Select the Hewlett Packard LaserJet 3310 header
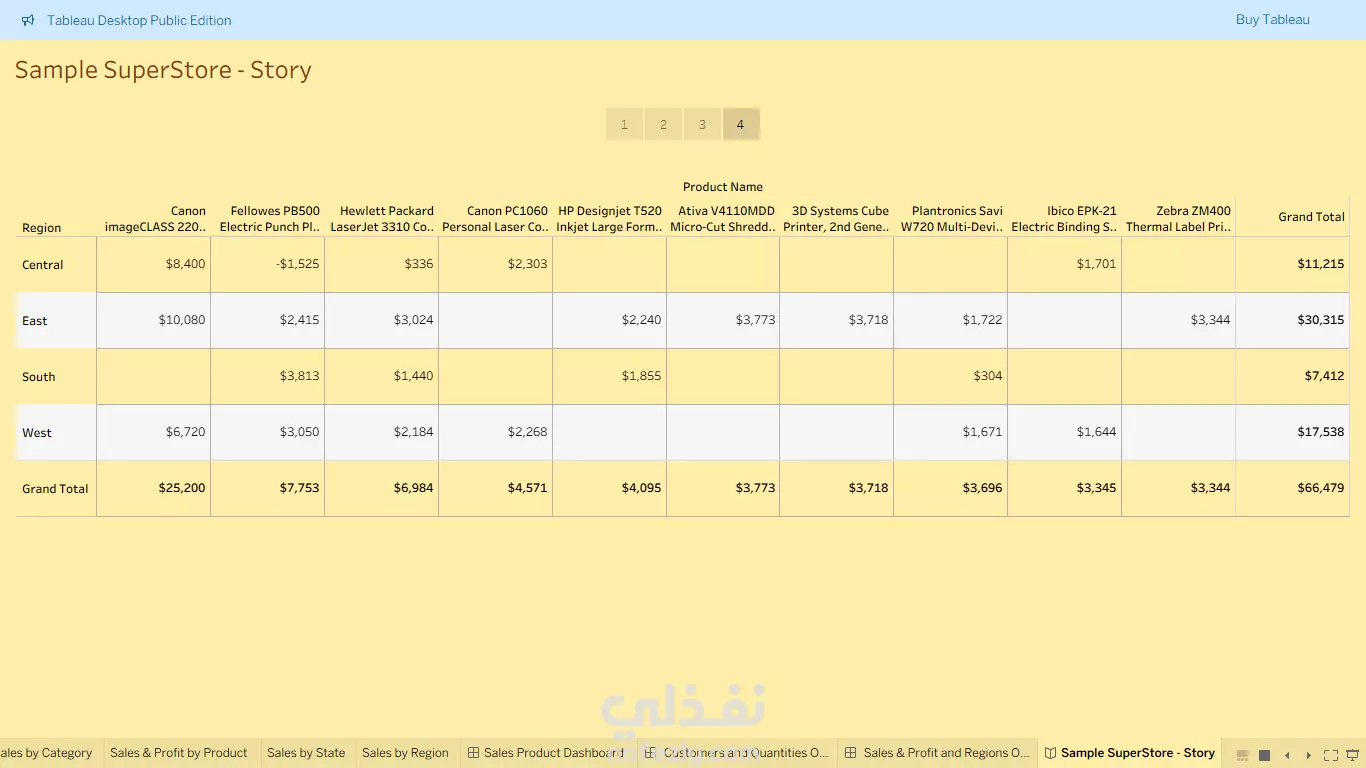The width and height of the screenshot is (1366, 768). tap(383, 219)
